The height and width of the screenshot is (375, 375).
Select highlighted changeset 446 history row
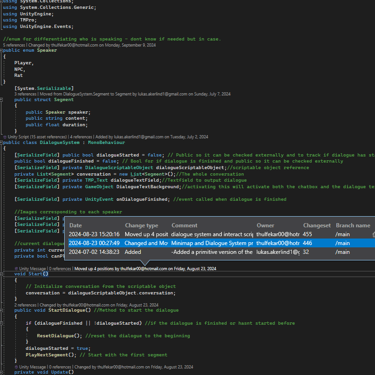click(x=221, y=243)
